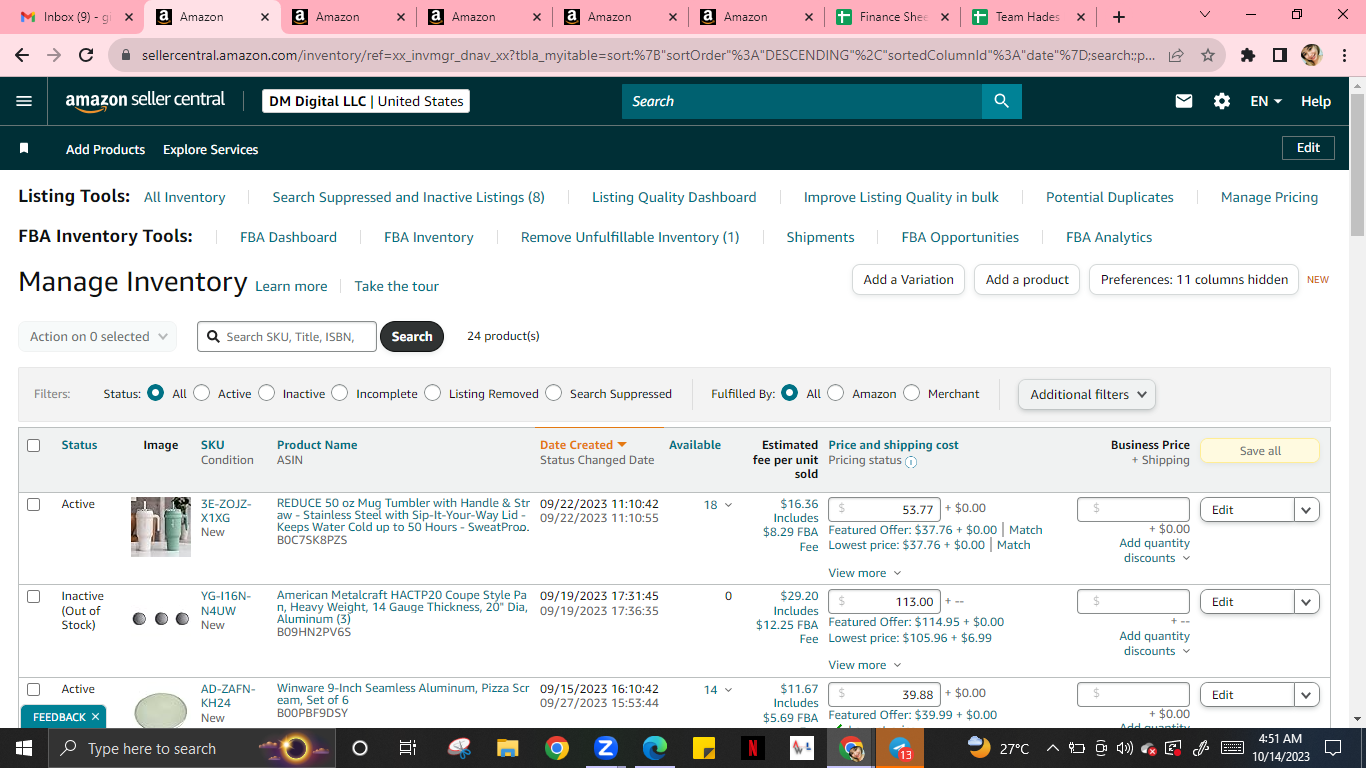The width and height of the screenshot is (1366, 768).
Task: Open the Add Products menu item
Action: coord(105,149)
